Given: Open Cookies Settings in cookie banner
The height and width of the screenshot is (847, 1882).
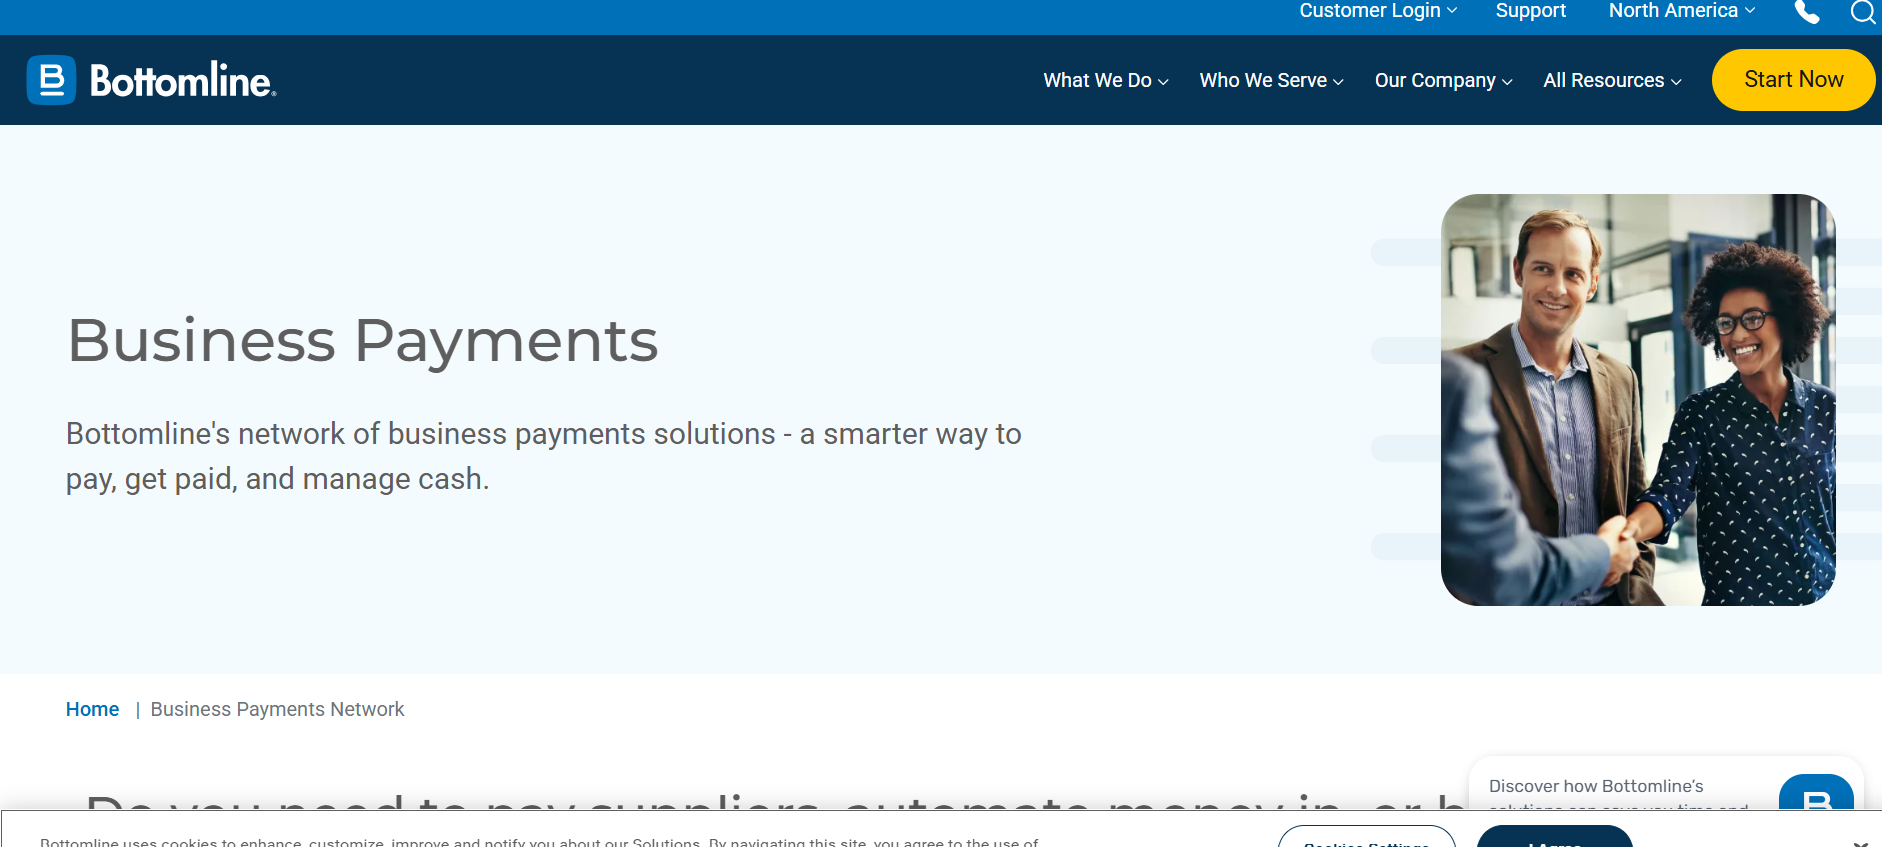Looking at the screenshot, I should click(1367, 838).
